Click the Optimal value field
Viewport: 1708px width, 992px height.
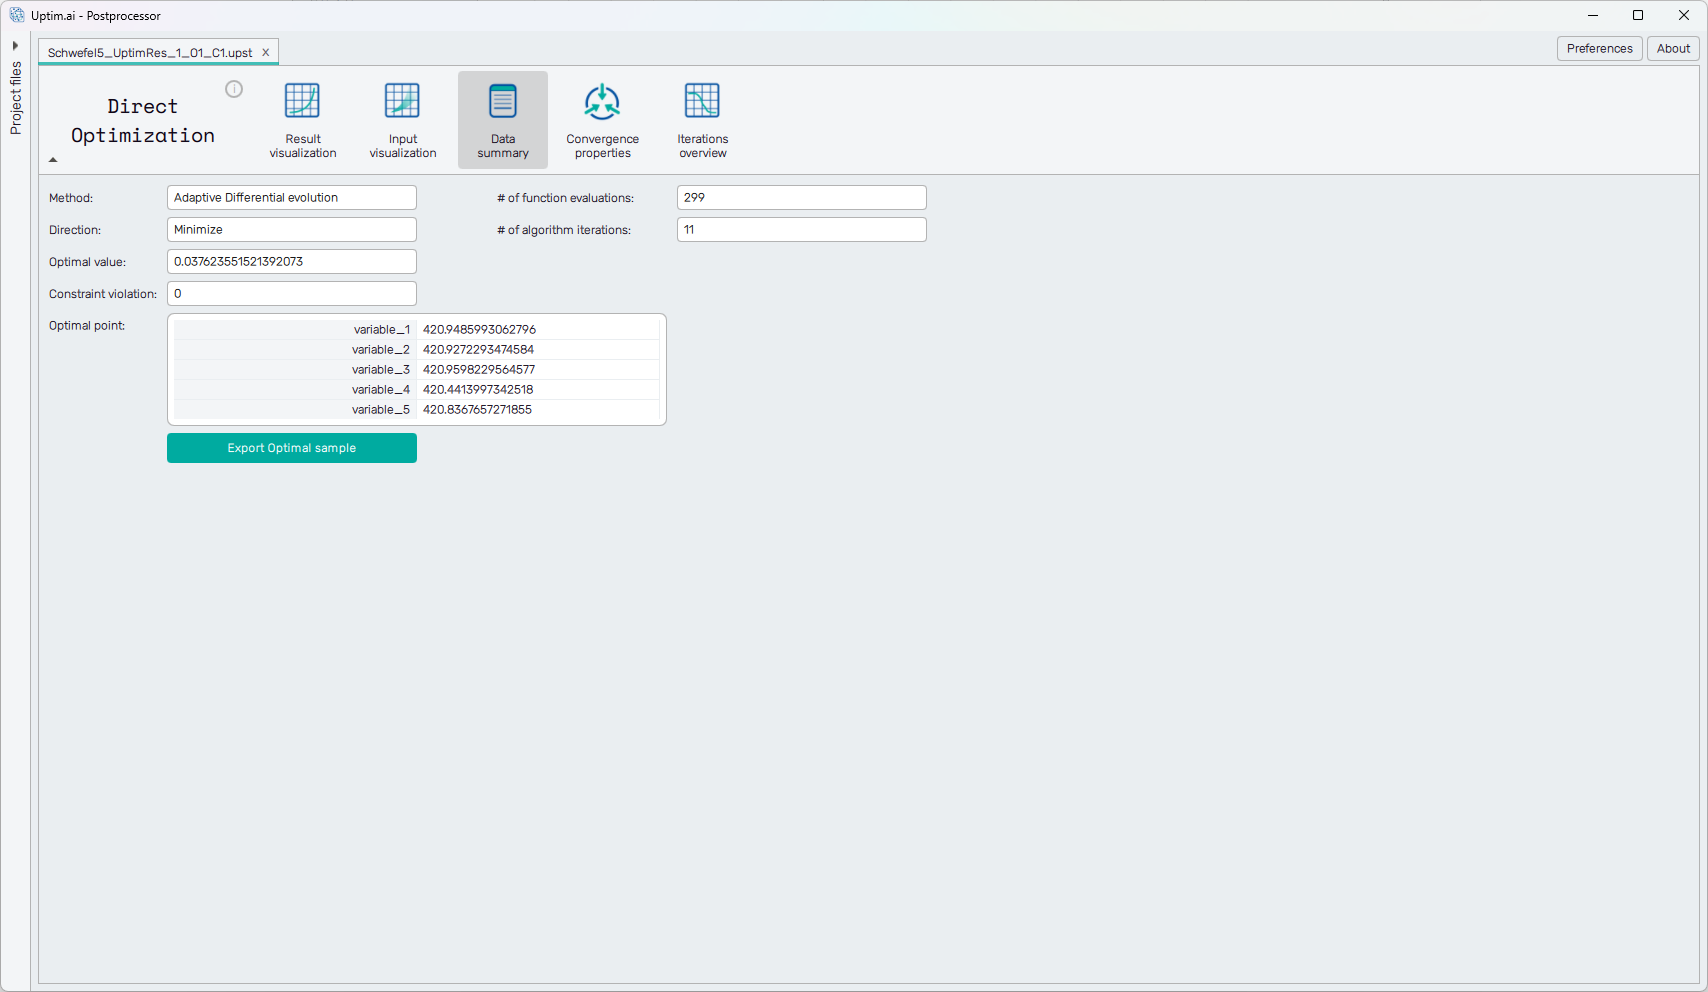292,262
